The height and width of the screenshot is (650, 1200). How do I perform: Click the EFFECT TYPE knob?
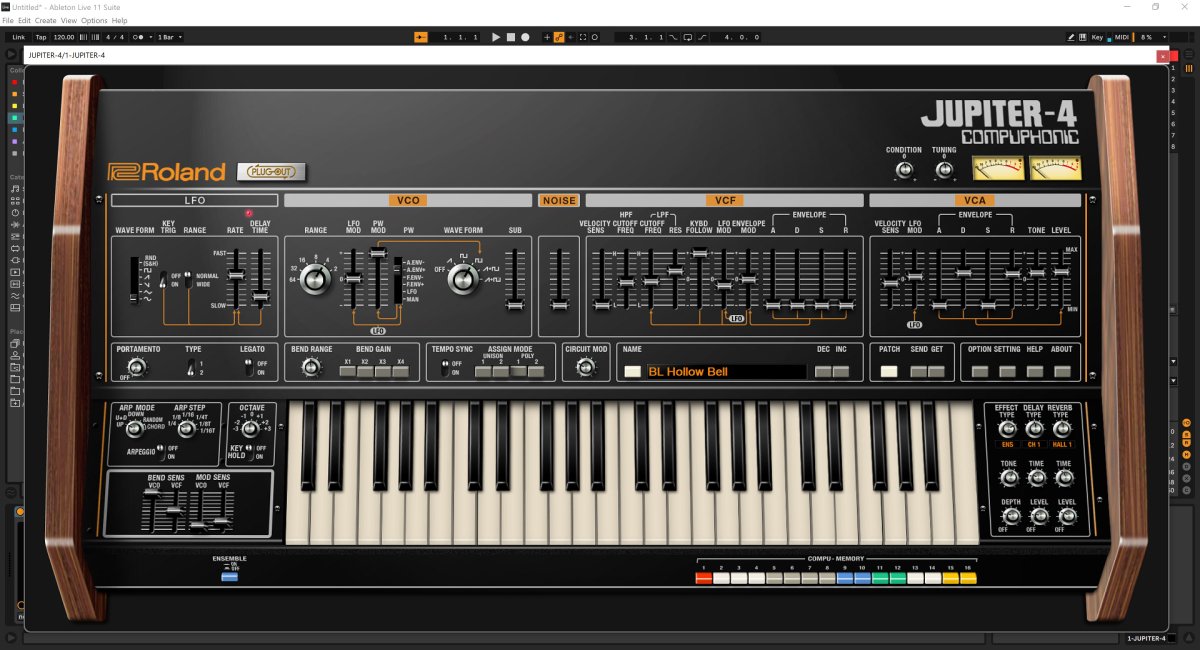tap(1007, 429)
